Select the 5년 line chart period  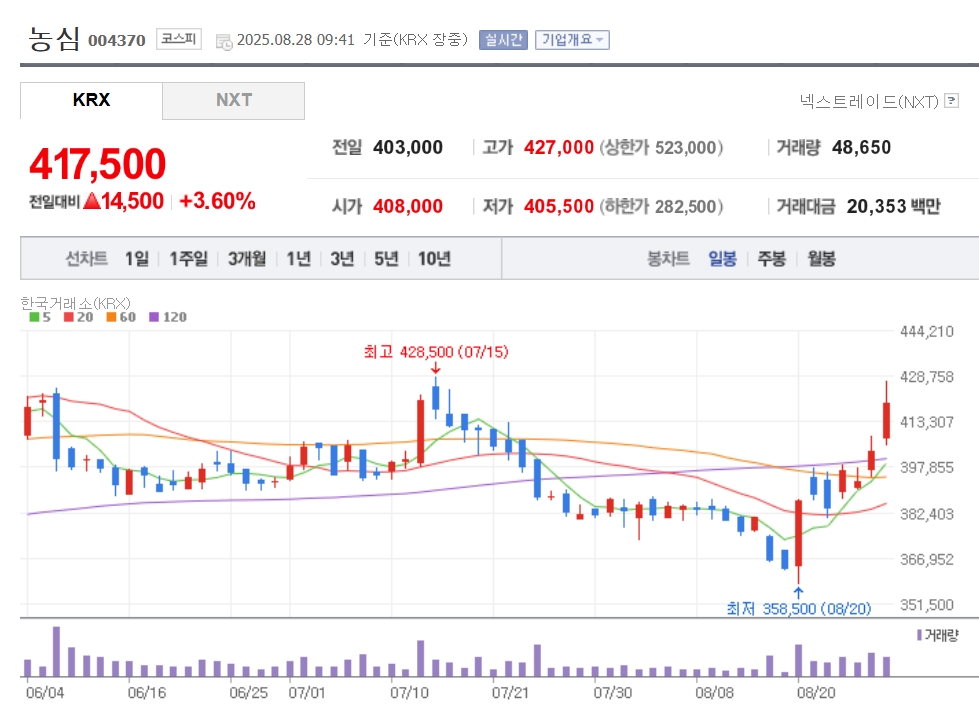(x=386, y=259)
